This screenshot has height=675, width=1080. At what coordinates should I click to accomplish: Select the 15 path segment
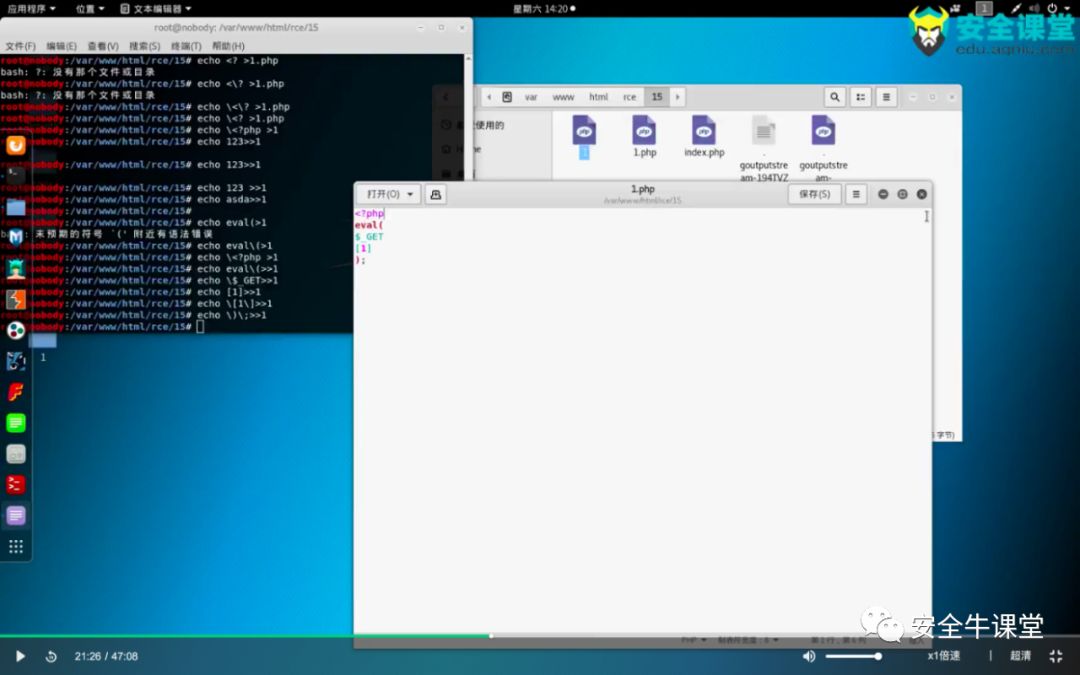click(x=657, y=97)
